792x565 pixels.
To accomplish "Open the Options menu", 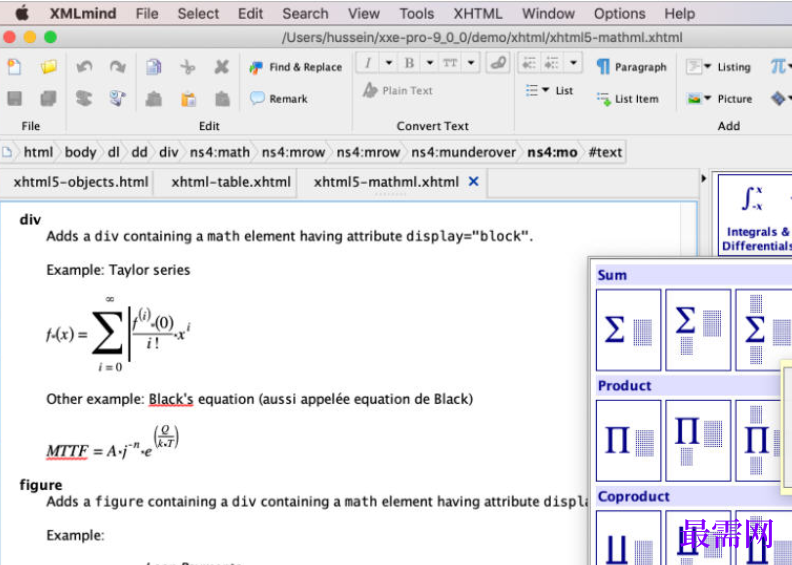I will pos(619,13).
